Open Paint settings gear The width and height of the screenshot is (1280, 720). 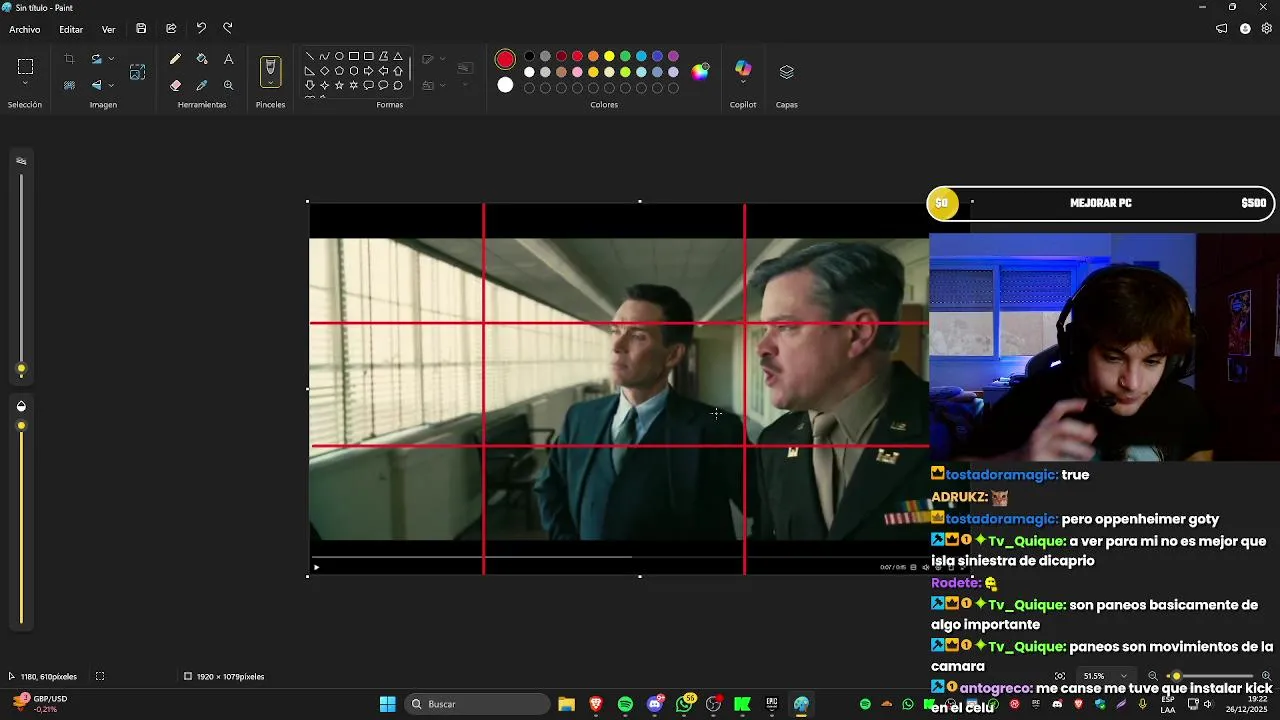coord(1266,29)
